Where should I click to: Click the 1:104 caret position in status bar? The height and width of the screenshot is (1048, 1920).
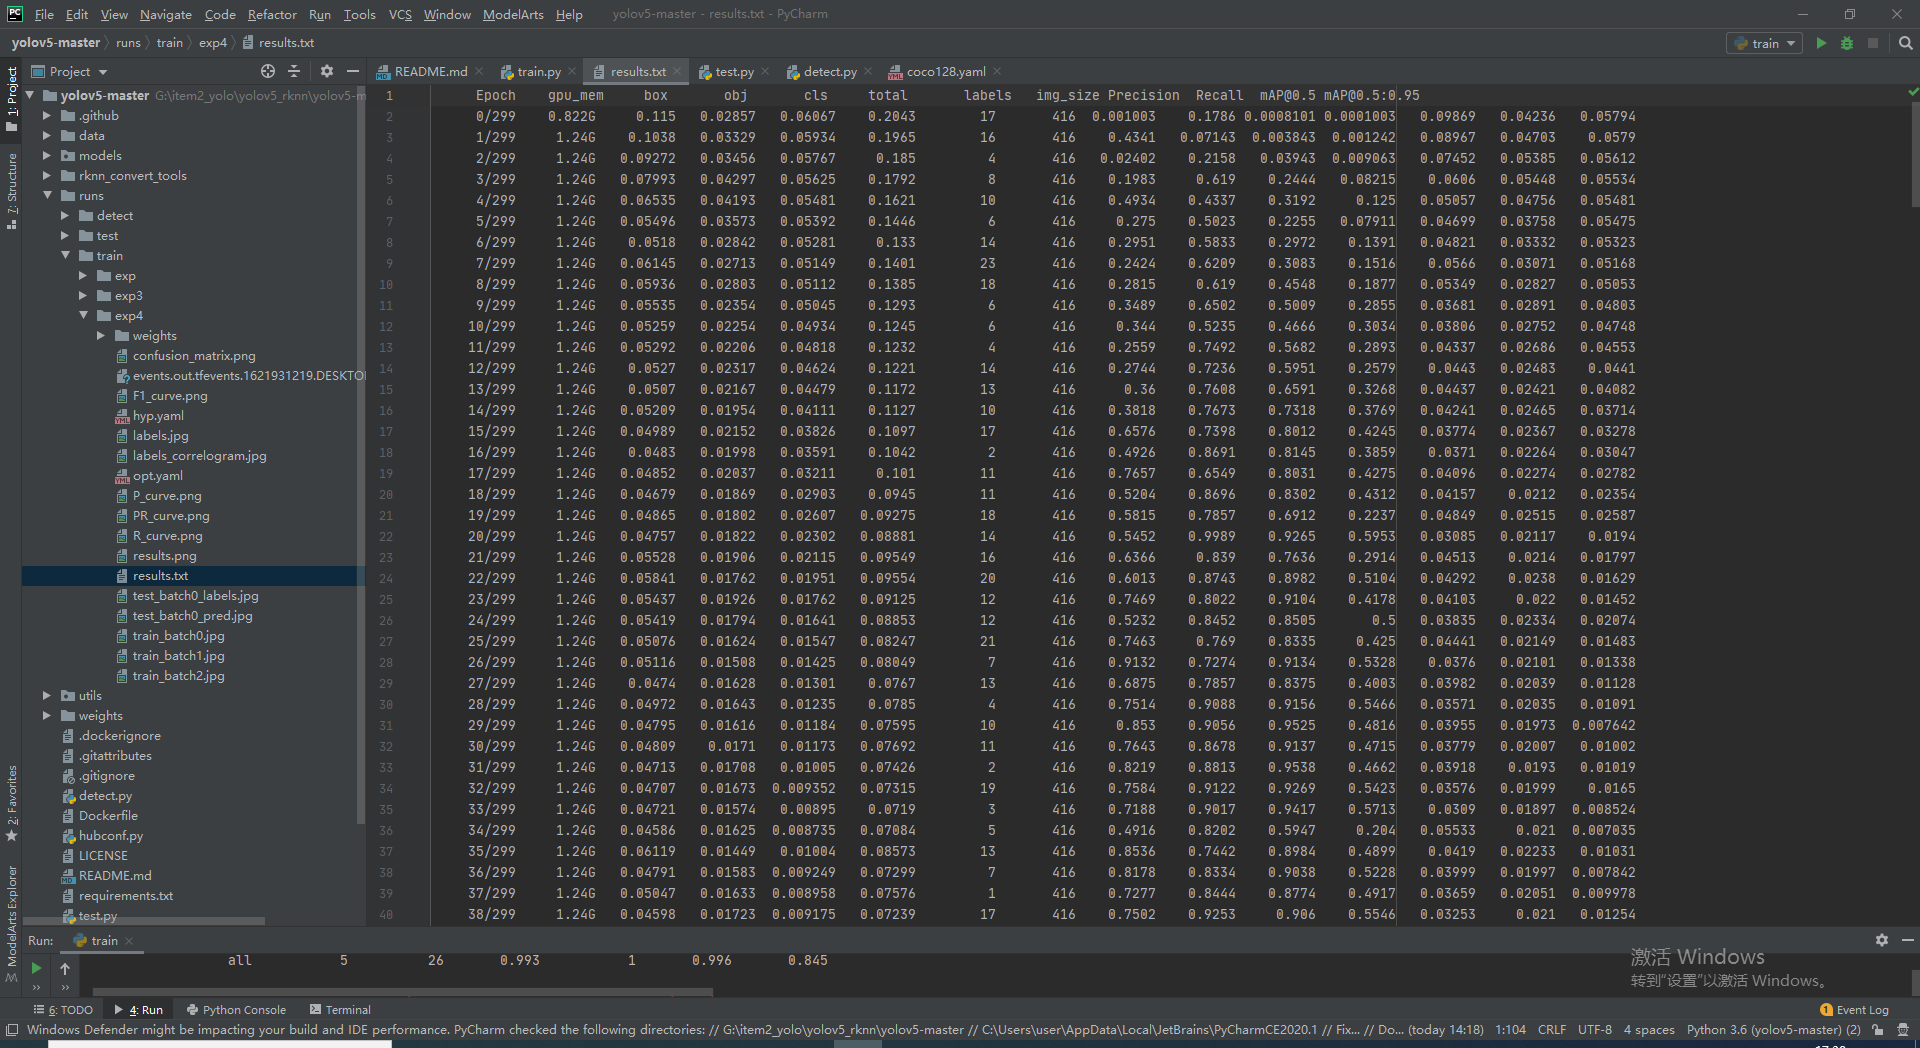click(x=1511, y=1030)
